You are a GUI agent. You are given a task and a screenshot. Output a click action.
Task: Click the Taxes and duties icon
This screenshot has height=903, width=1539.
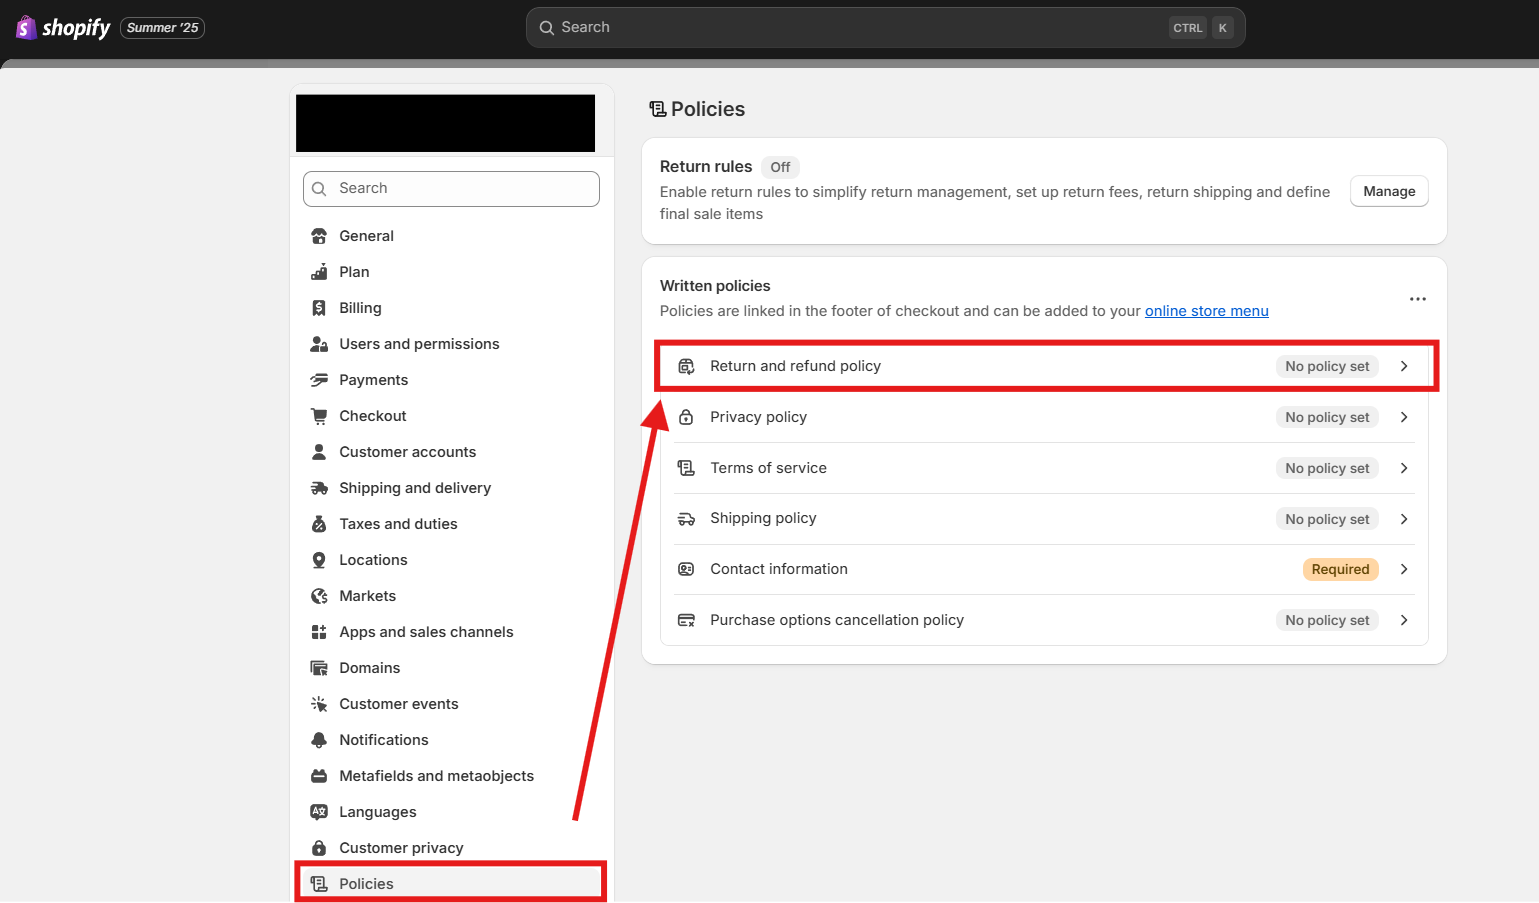(319, 524)
